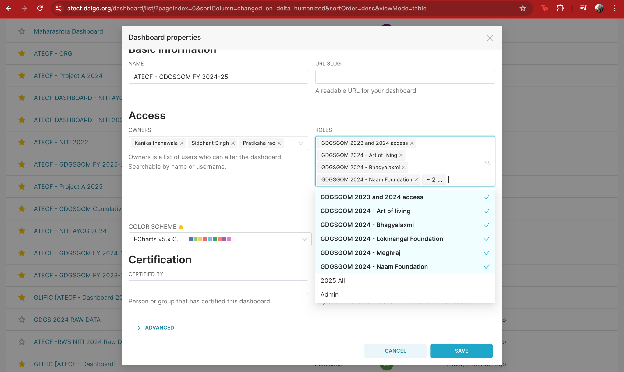Go back using the browser back arrow

click(9, 8)
